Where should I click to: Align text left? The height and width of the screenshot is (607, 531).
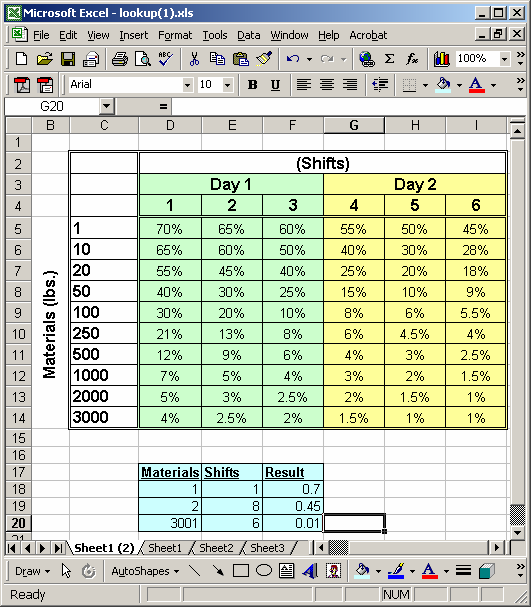click(304, 85)
